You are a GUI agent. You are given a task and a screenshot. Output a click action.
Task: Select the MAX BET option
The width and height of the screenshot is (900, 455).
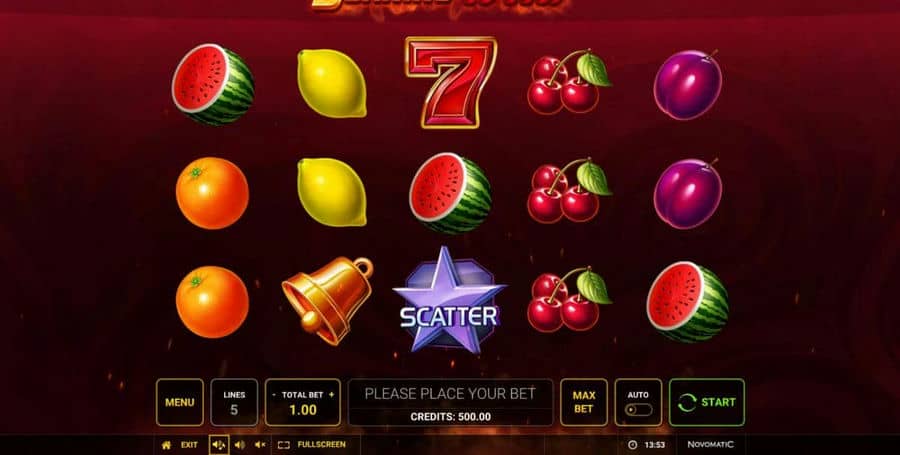tap(584, 402)
